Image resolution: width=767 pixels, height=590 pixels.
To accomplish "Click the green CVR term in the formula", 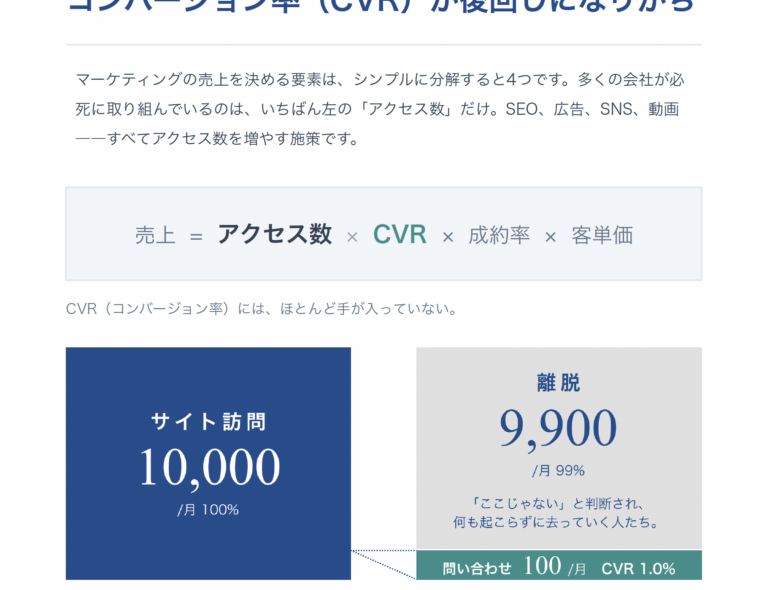I will pyautogui.click(x=400, y=234).
